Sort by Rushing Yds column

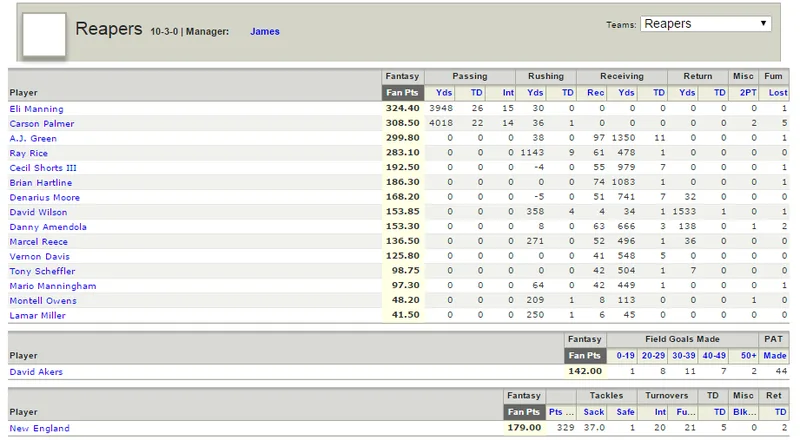click(535, 93)
